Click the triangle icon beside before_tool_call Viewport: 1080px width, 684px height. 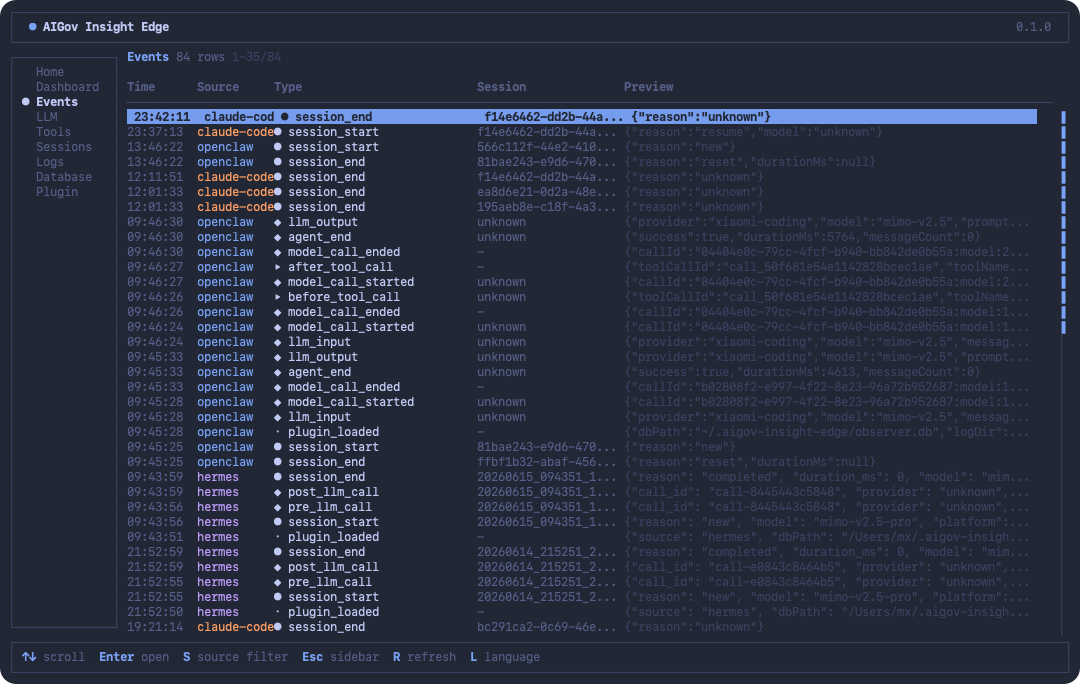278,298
